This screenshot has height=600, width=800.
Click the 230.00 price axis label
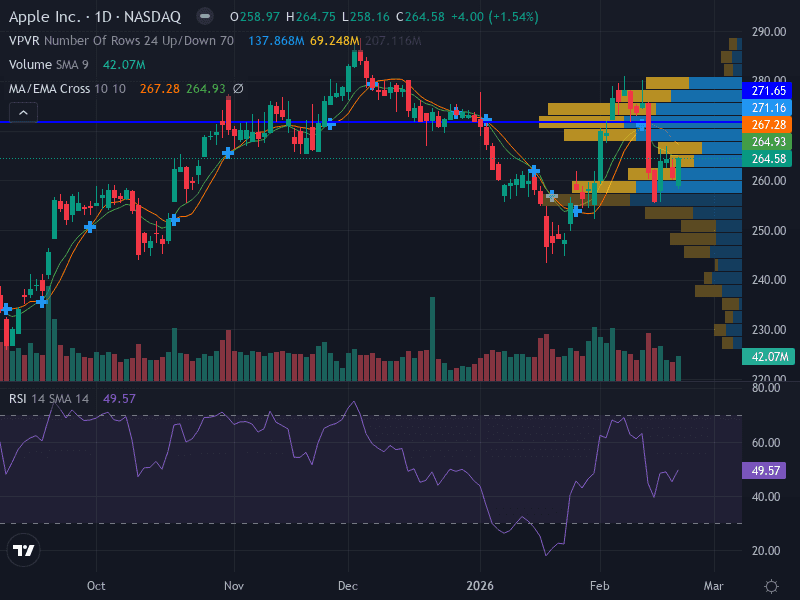coord(769,330)
